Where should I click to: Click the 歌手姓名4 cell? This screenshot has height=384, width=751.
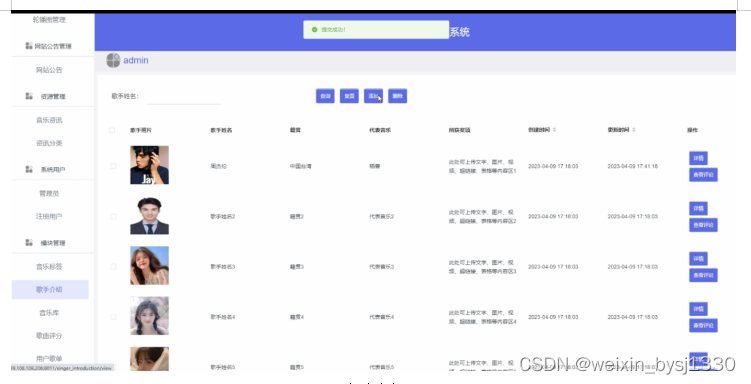223,317
